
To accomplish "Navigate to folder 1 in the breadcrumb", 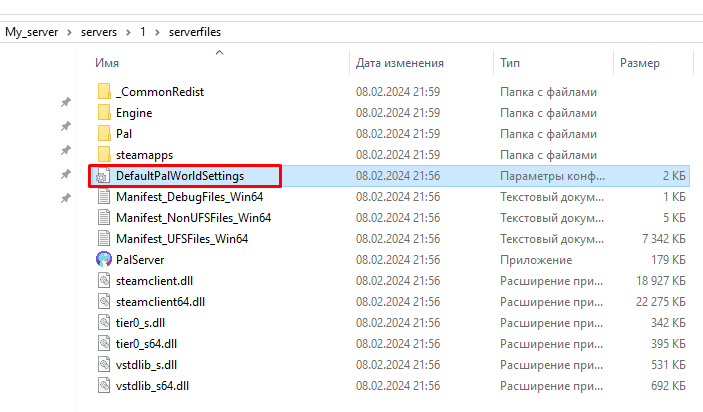I will (x=143, y=32).
